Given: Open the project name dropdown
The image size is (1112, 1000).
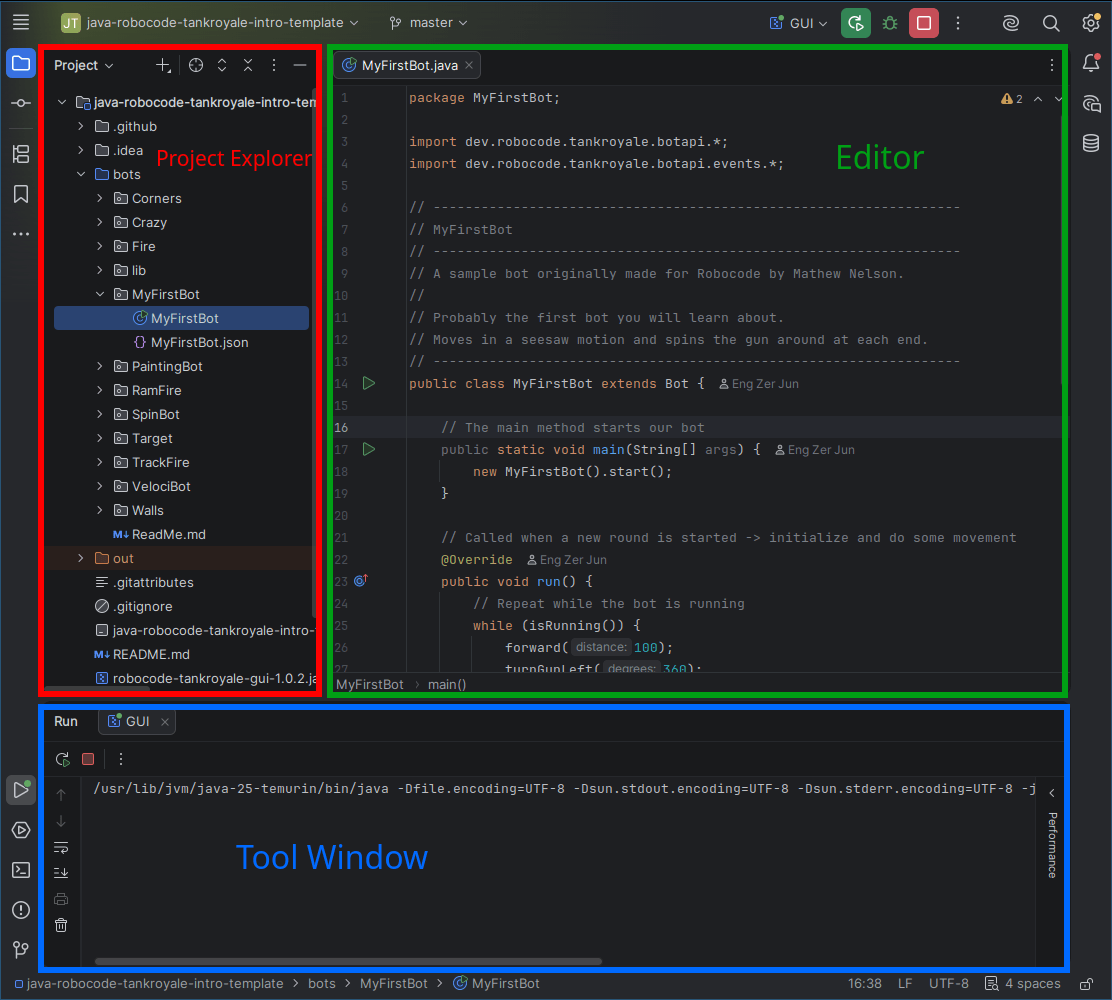Looking at the screenshot, I should click(209, 23).
